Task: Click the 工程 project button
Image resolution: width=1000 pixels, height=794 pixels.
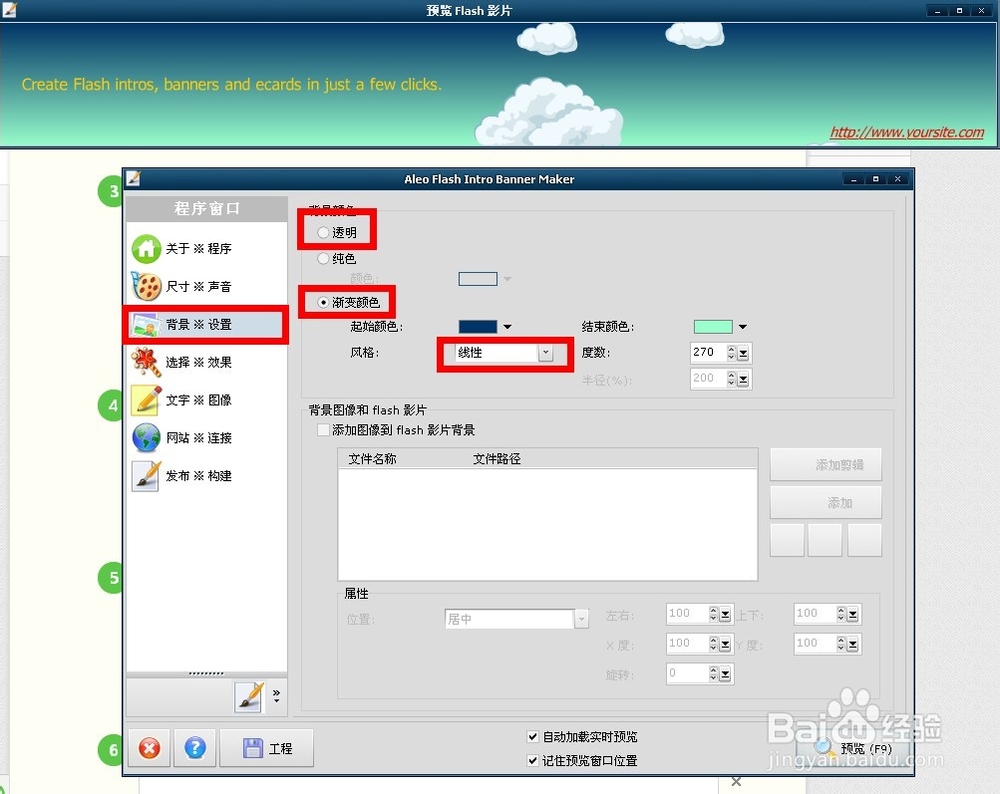Action: coord(267,748)
